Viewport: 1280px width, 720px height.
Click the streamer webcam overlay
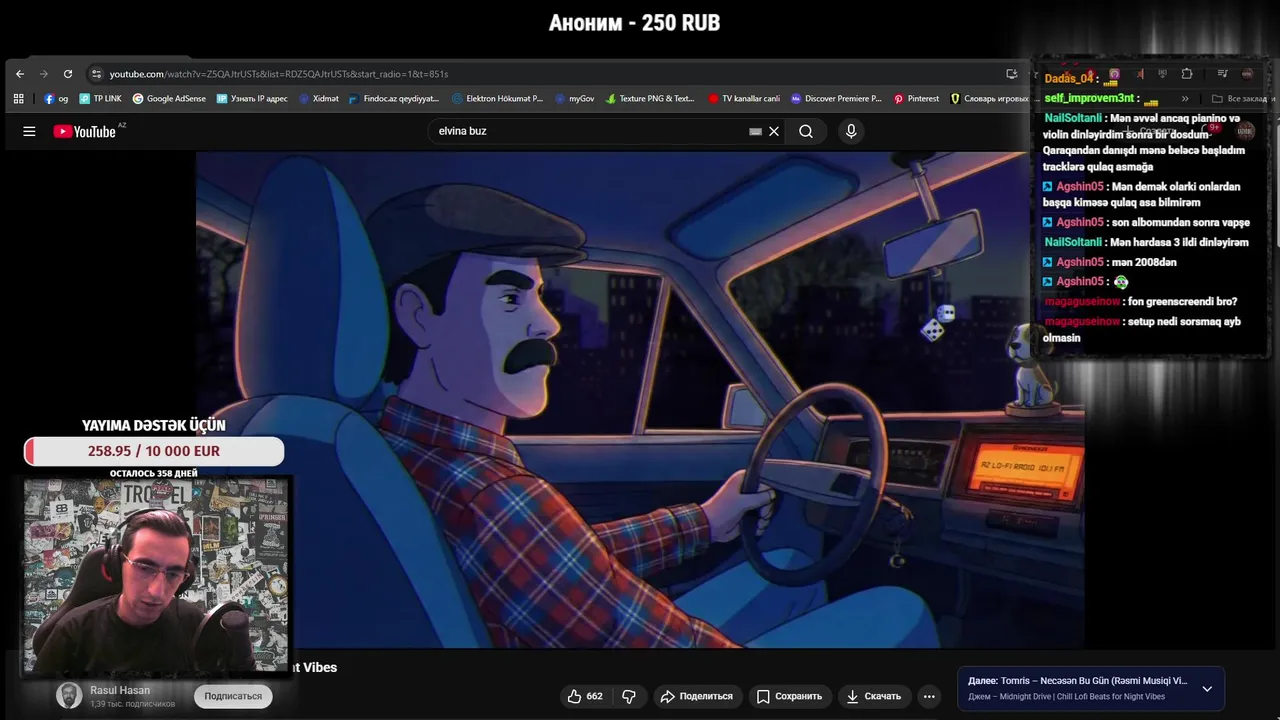point(156,576)
